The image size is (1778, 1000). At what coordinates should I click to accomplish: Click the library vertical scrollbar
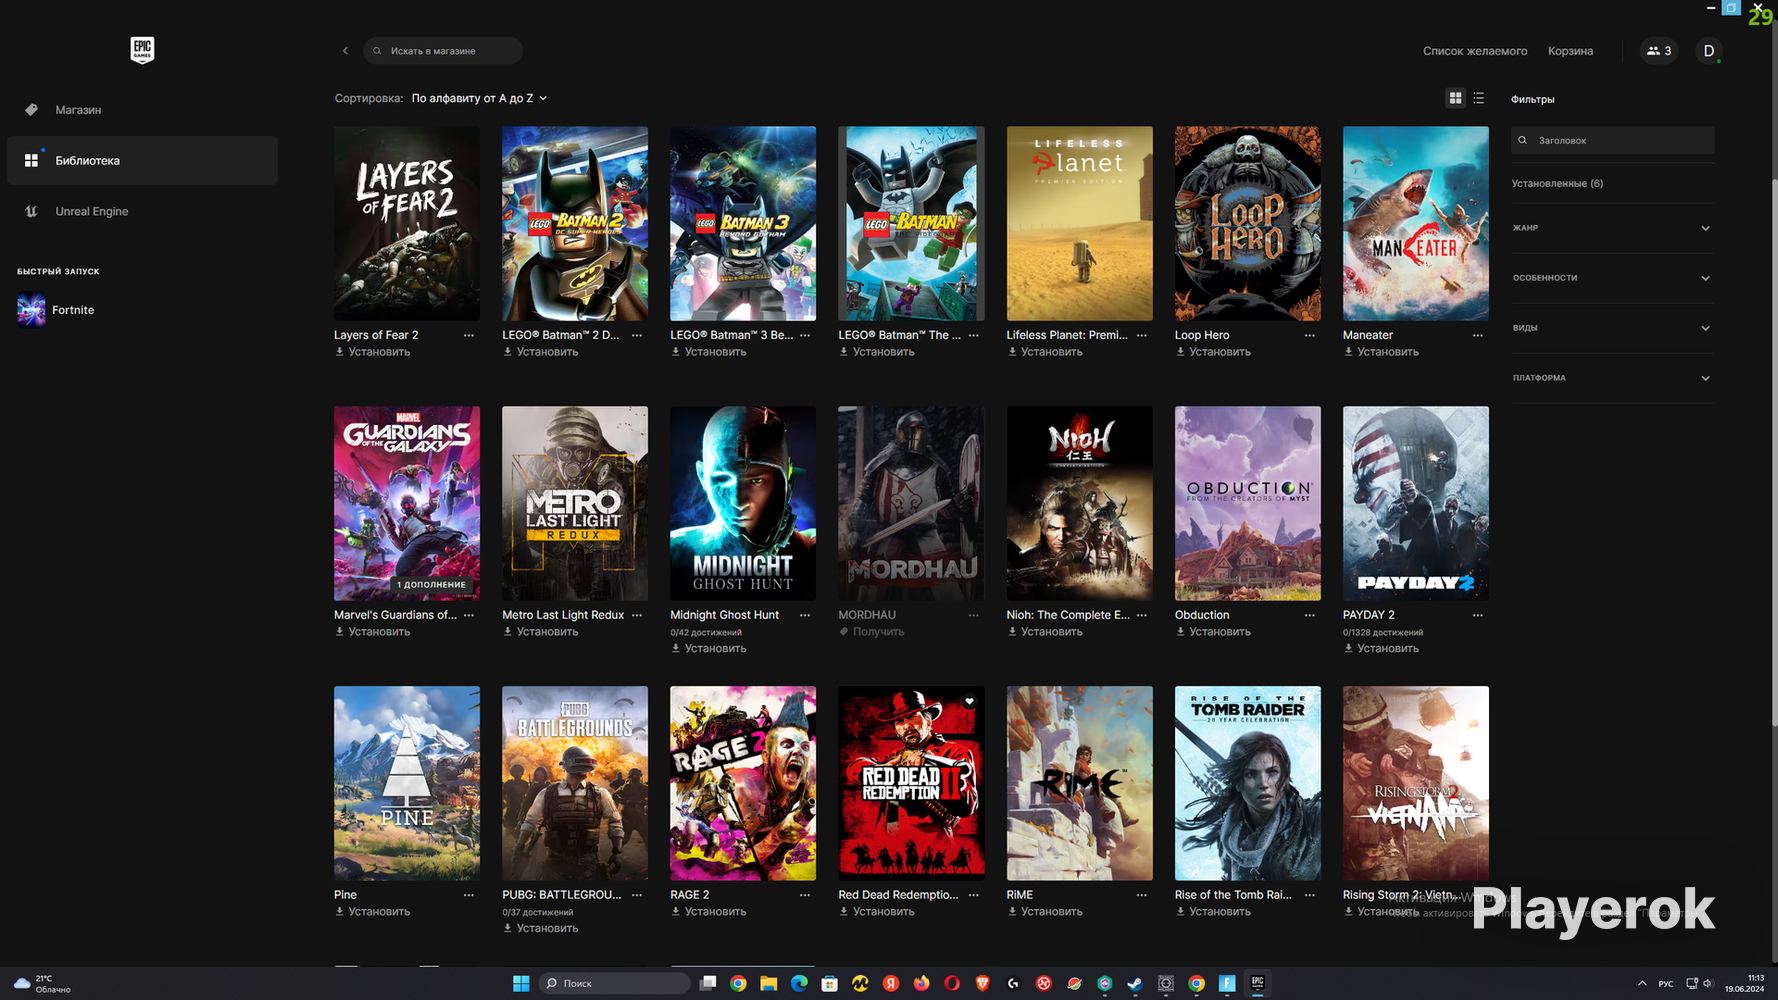click(1774, 453)
